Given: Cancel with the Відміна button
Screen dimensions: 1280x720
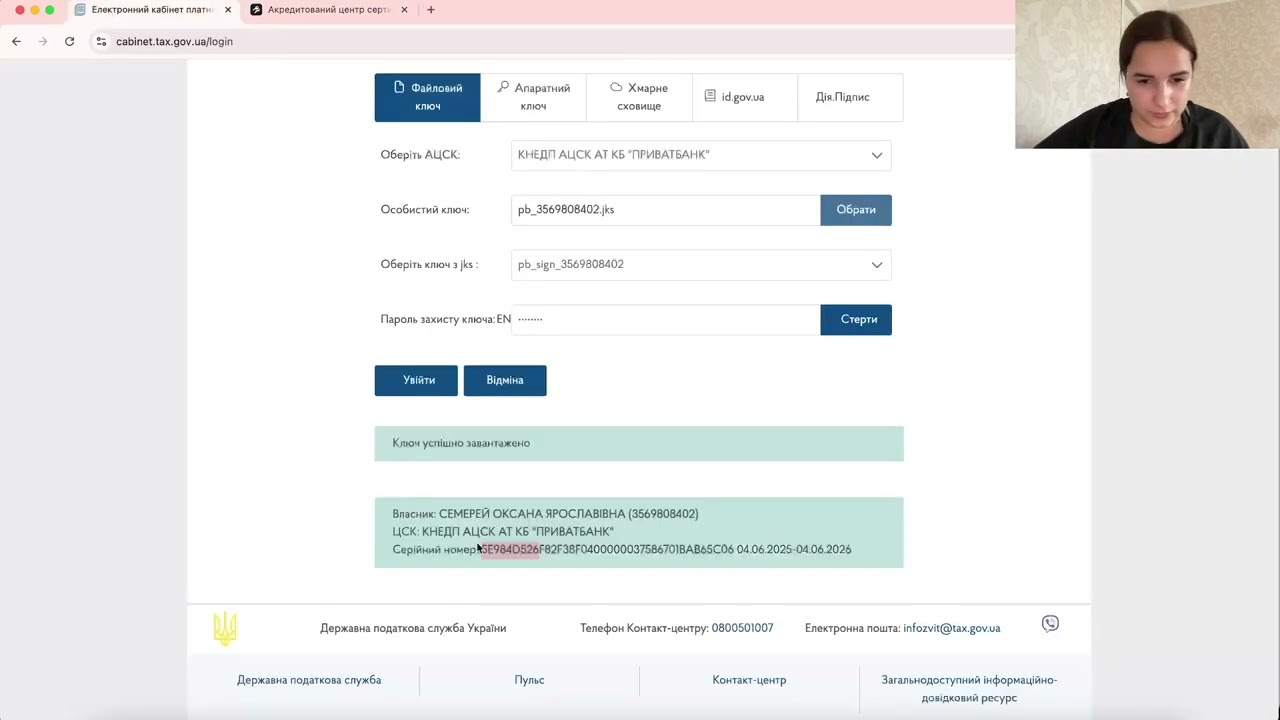Looking at the screenshot, I should coord(505,380).
